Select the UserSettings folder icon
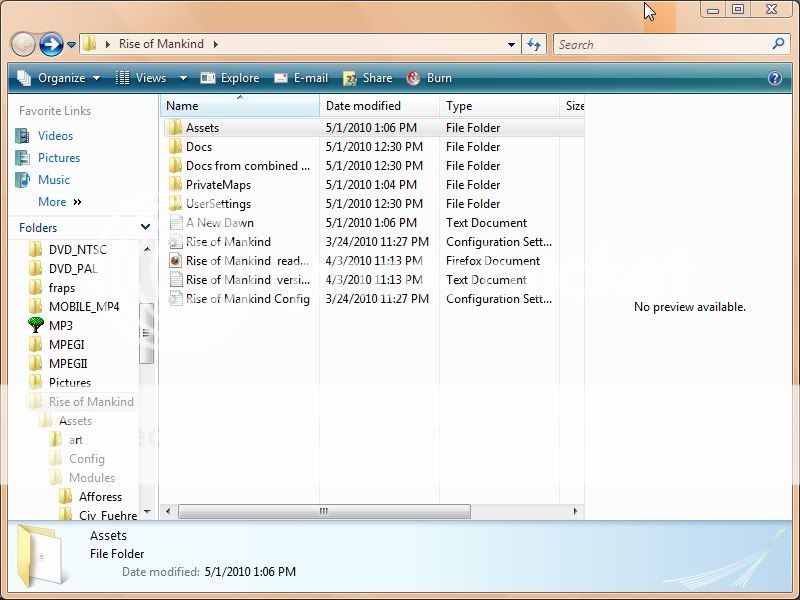The image size is (800, 600). (175, 203)
